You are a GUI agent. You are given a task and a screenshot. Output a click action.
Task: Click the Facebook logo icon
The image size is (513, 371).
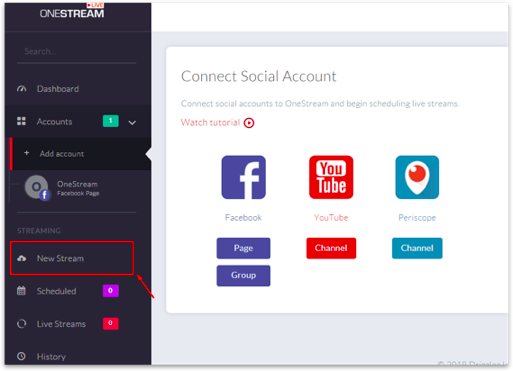click(244, 177)
